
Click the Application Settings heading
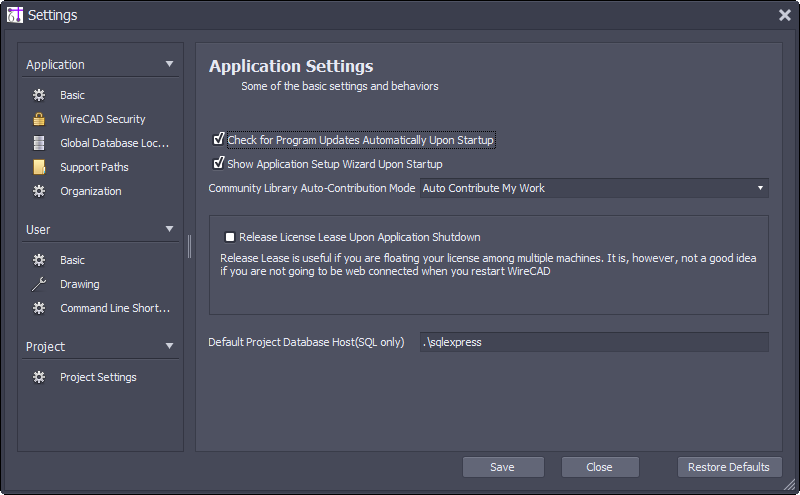291,66
